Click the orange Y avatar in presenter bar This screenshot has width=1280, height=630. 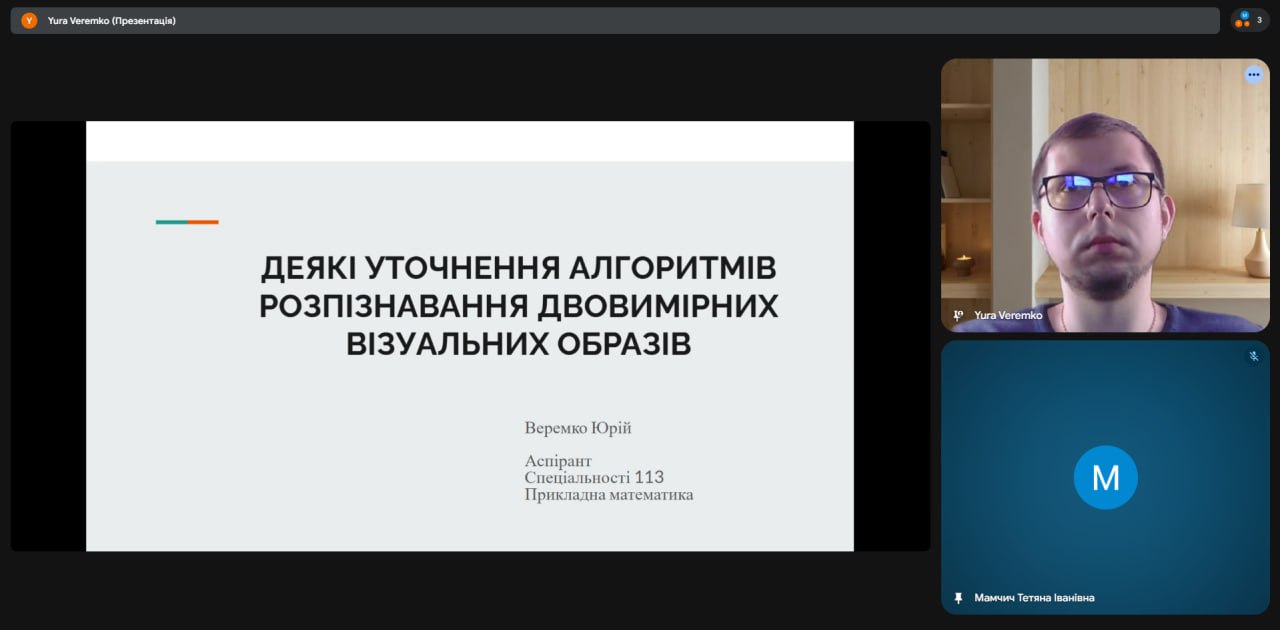[x=29, y=20]
